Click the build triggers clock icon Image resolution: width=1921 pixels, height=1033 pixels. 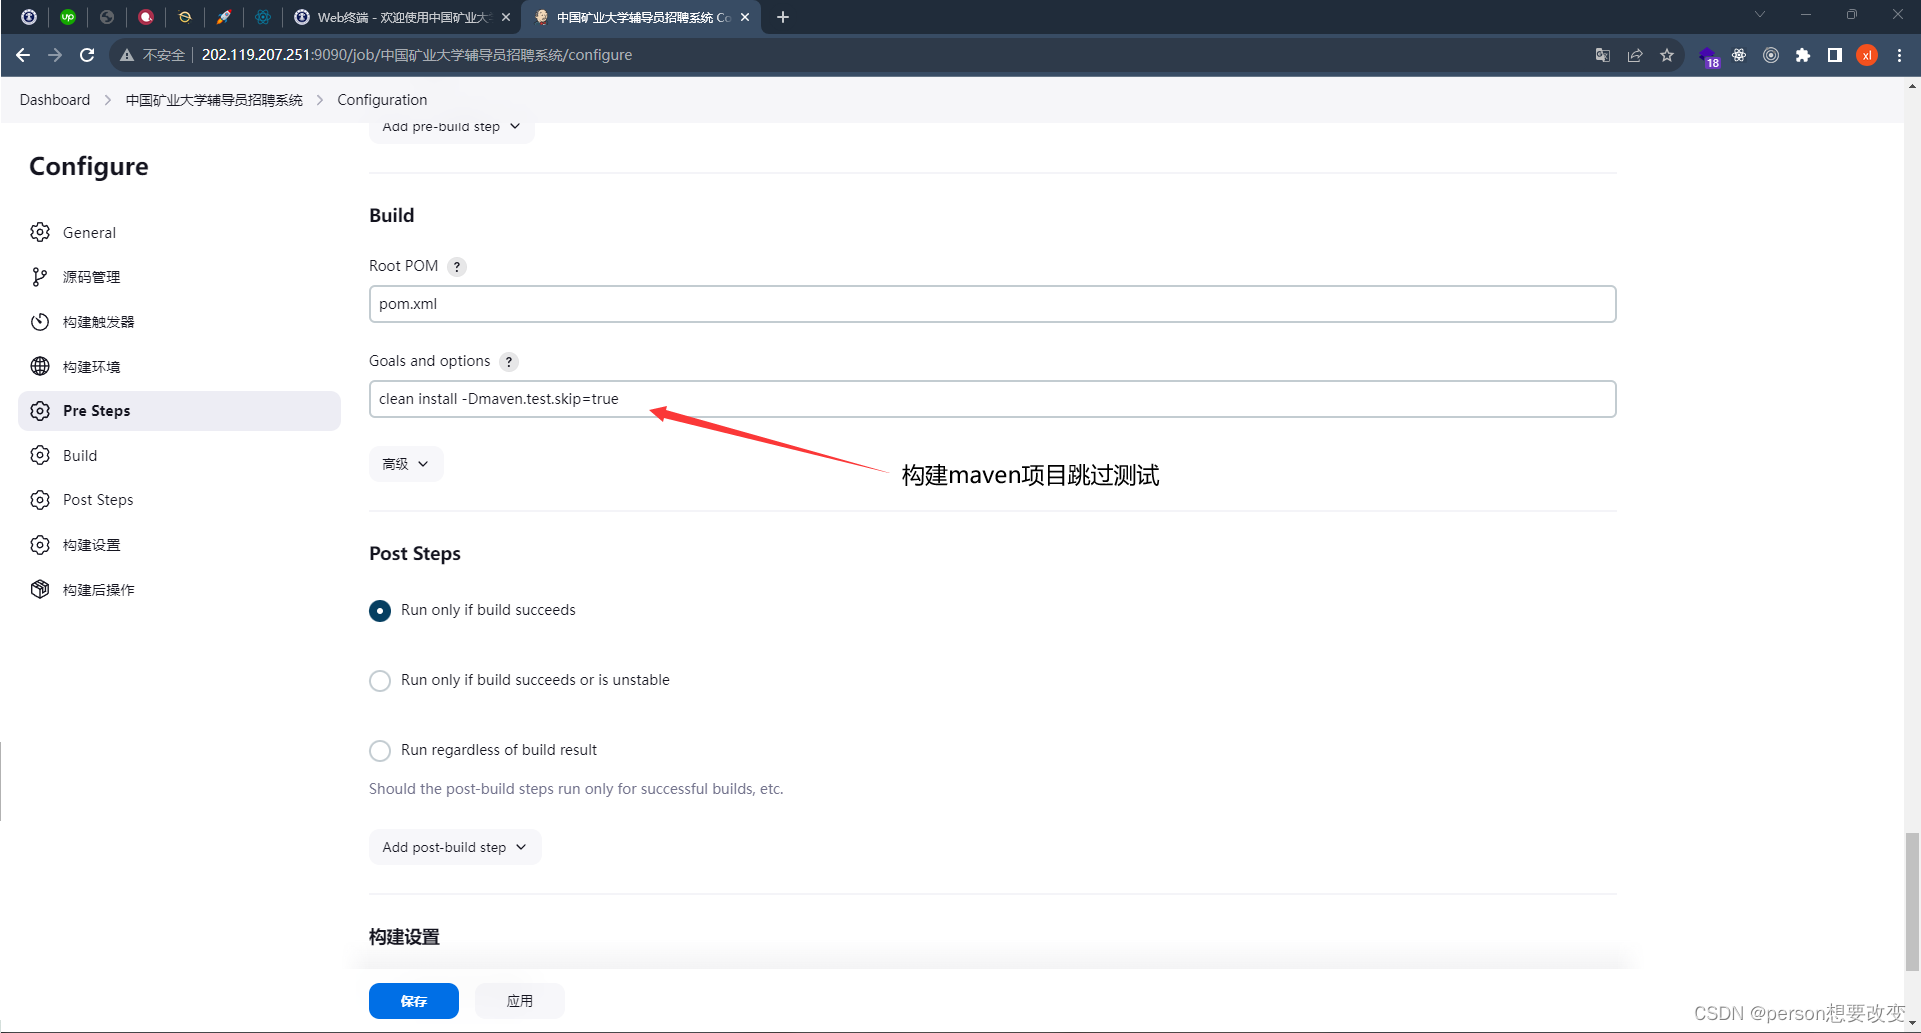40,322
